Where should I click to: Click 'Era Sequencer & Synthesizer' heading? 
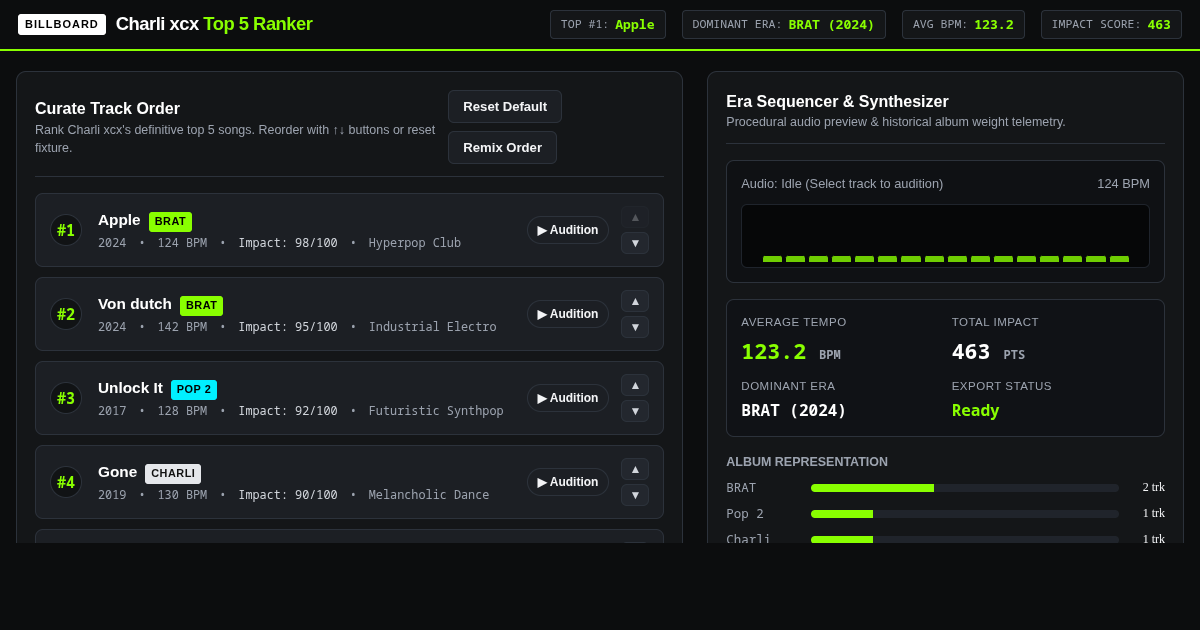coord(837,102)
